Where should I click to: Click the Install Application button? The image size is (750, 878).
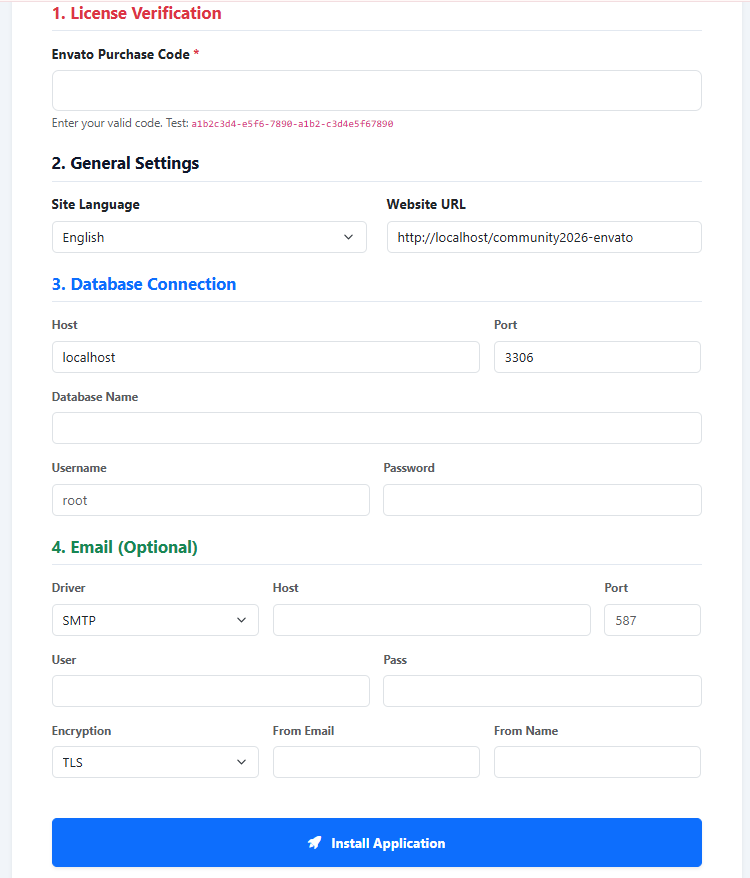376,843
